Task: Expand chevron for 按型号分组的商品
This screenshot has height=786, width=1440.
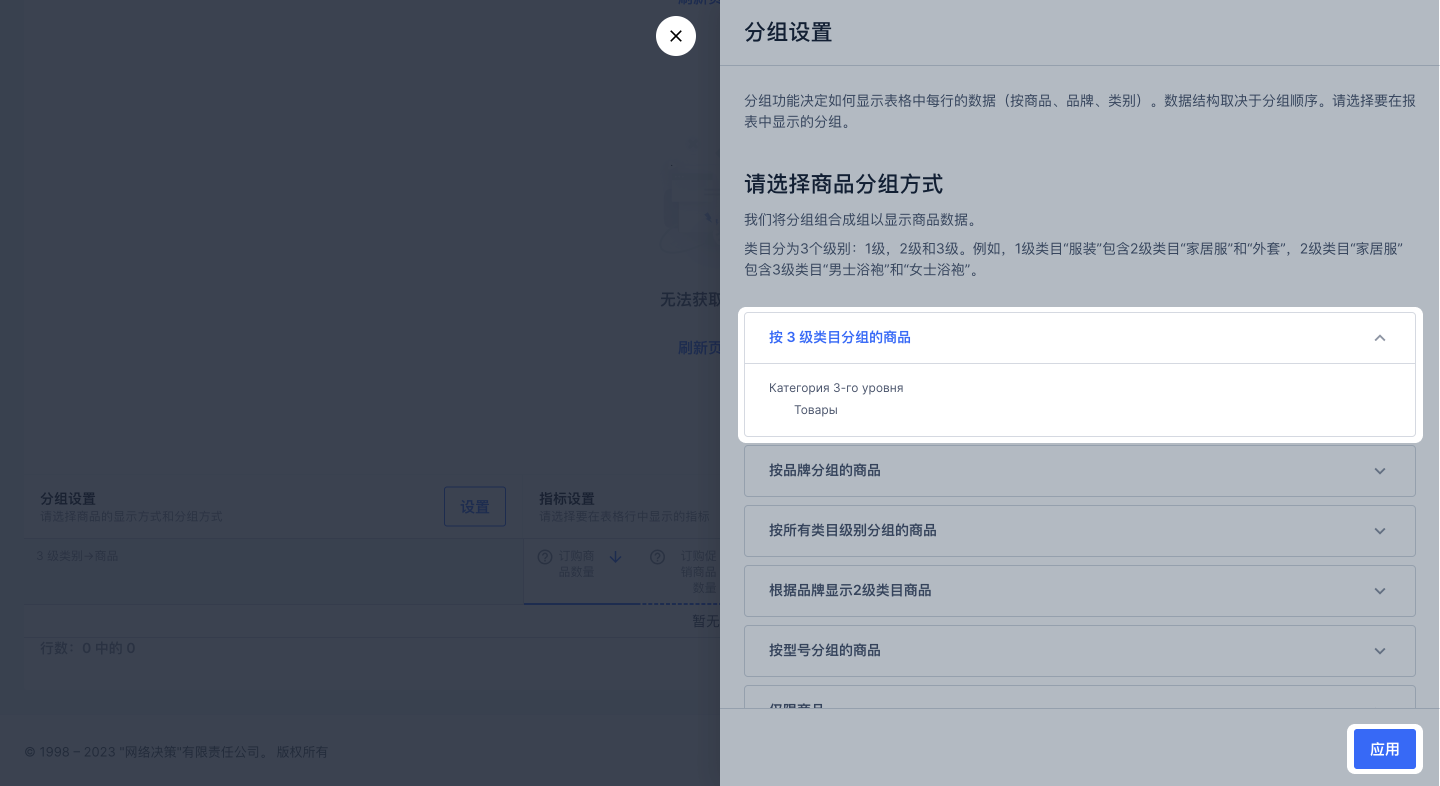Action: pyautogui.click(x=1380, y=651)
